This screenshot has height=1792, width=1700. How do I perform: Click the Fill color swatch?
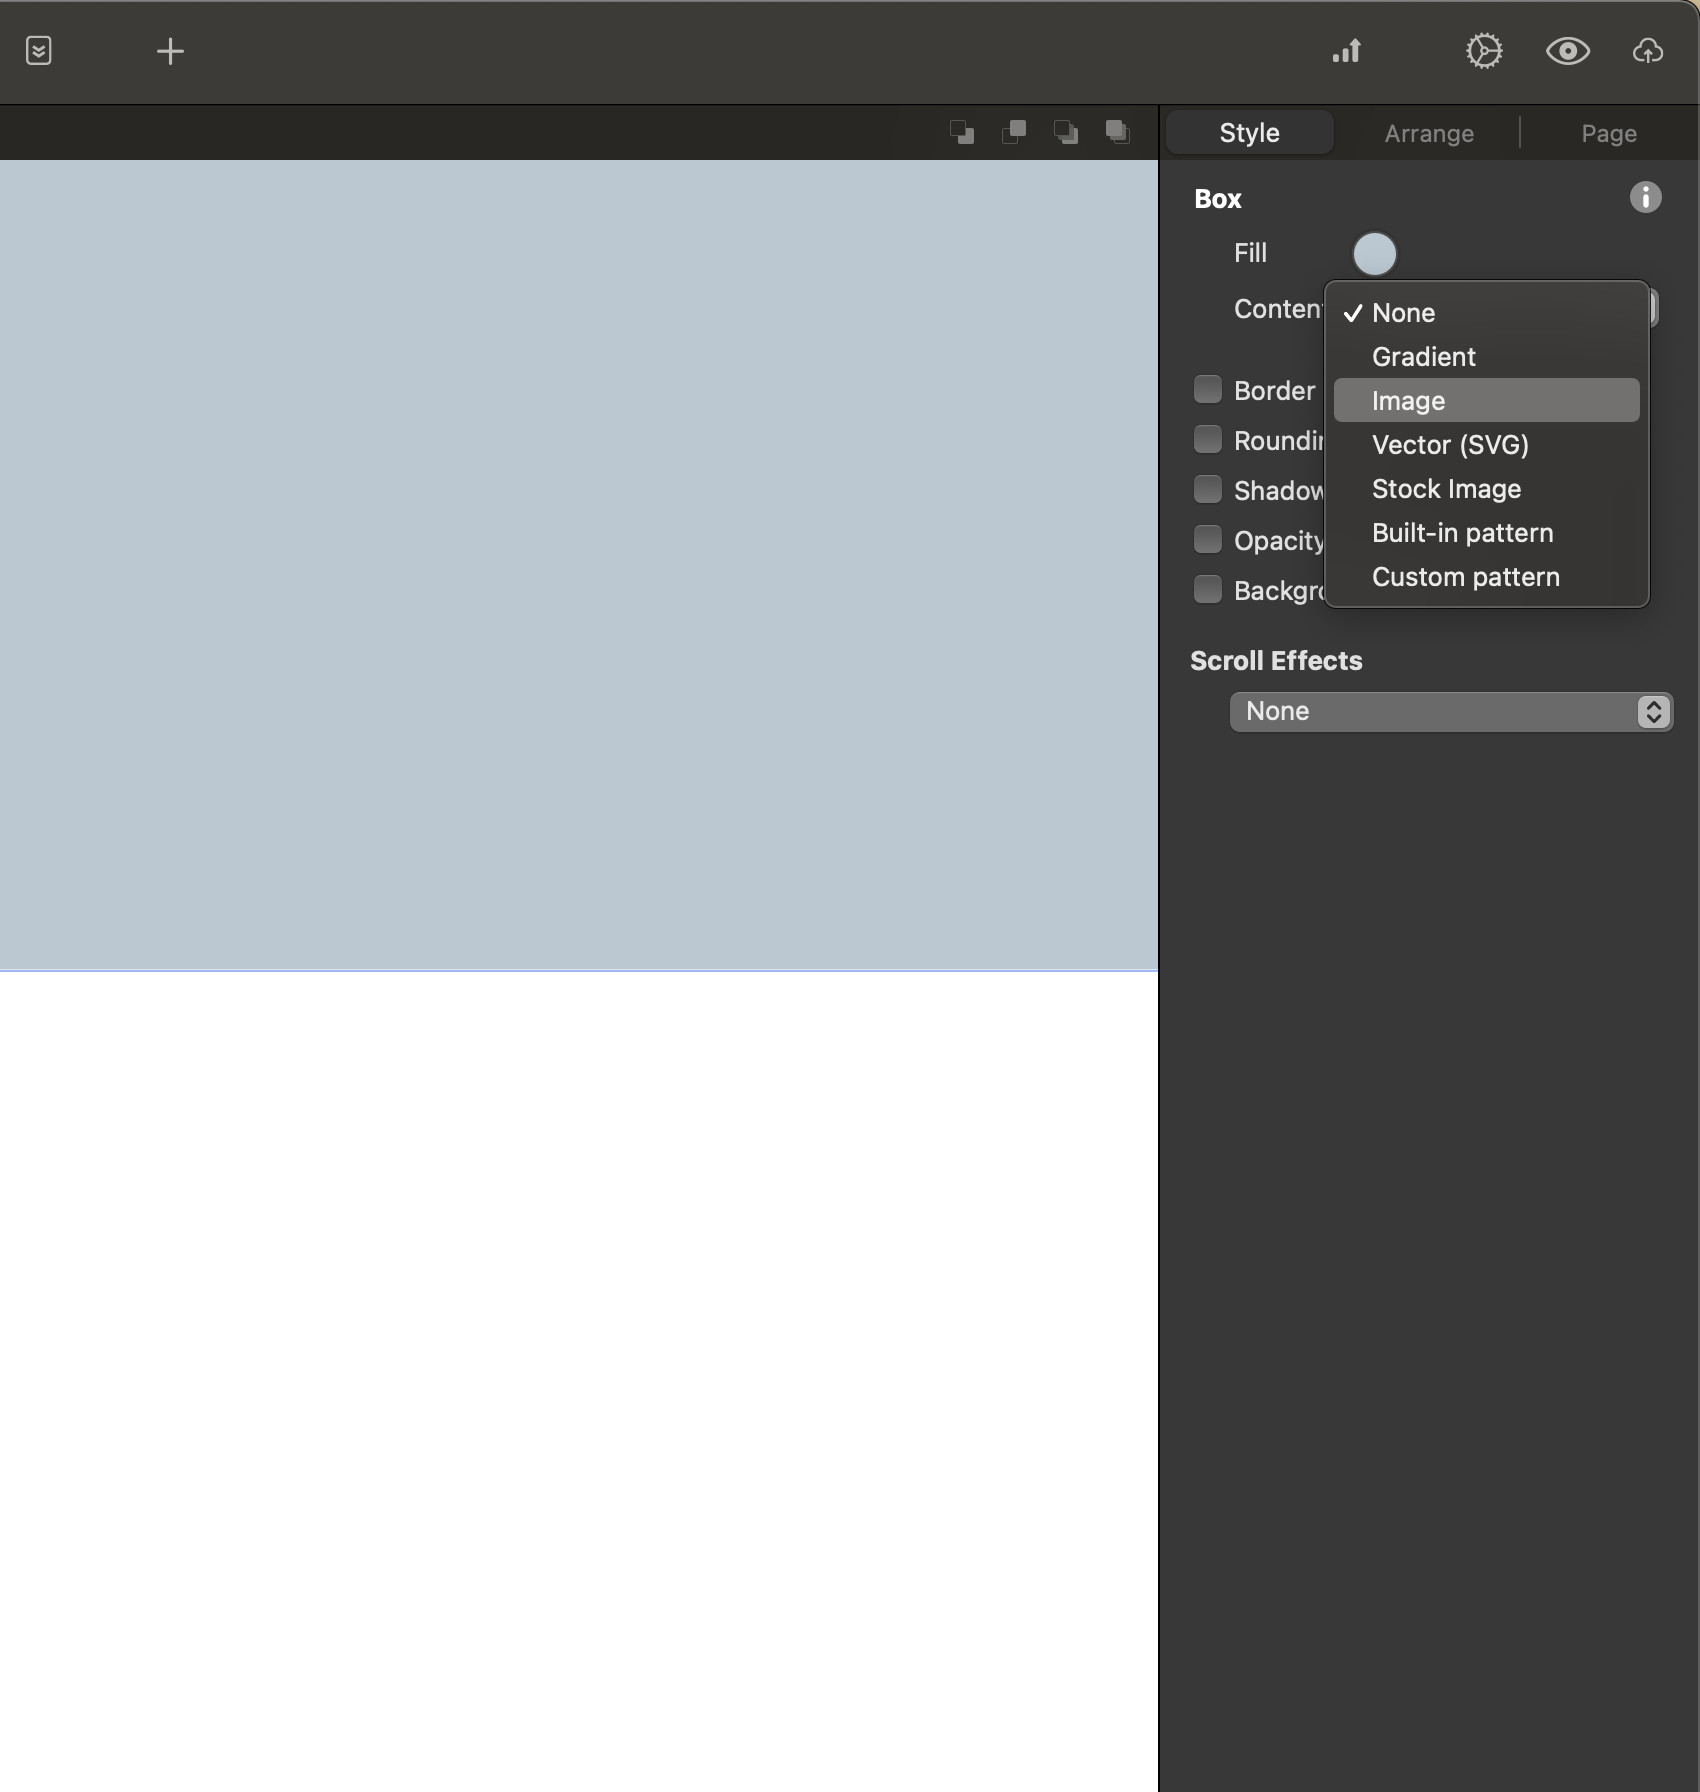point(1374,254)
